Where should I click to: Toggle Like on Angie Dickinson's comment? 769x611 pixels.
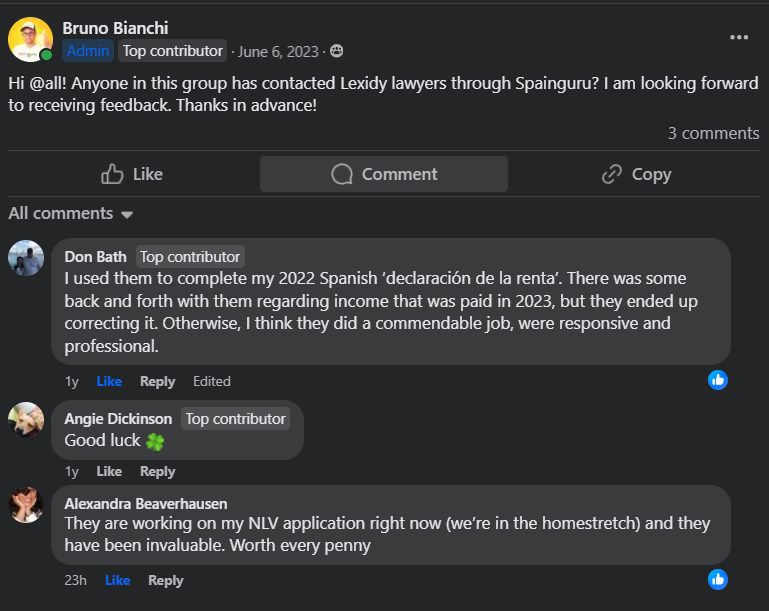(109, 471)
